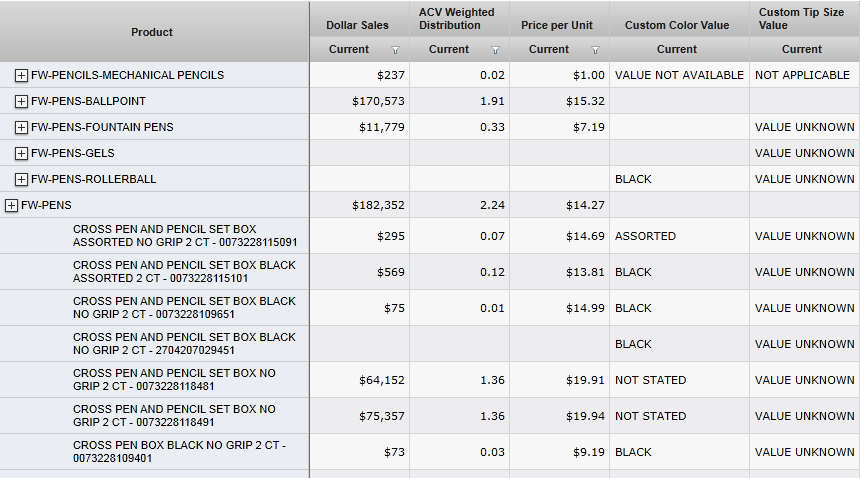Click the Price per Unit header
The width and height of the screenshot is (861, 478).
pos(557,24)
